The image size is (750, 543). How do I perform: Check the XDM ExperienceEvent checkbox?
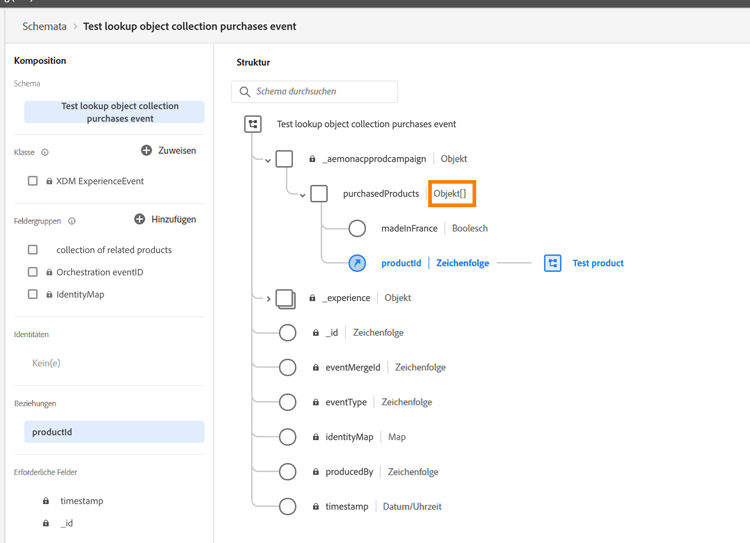(33, 181)
